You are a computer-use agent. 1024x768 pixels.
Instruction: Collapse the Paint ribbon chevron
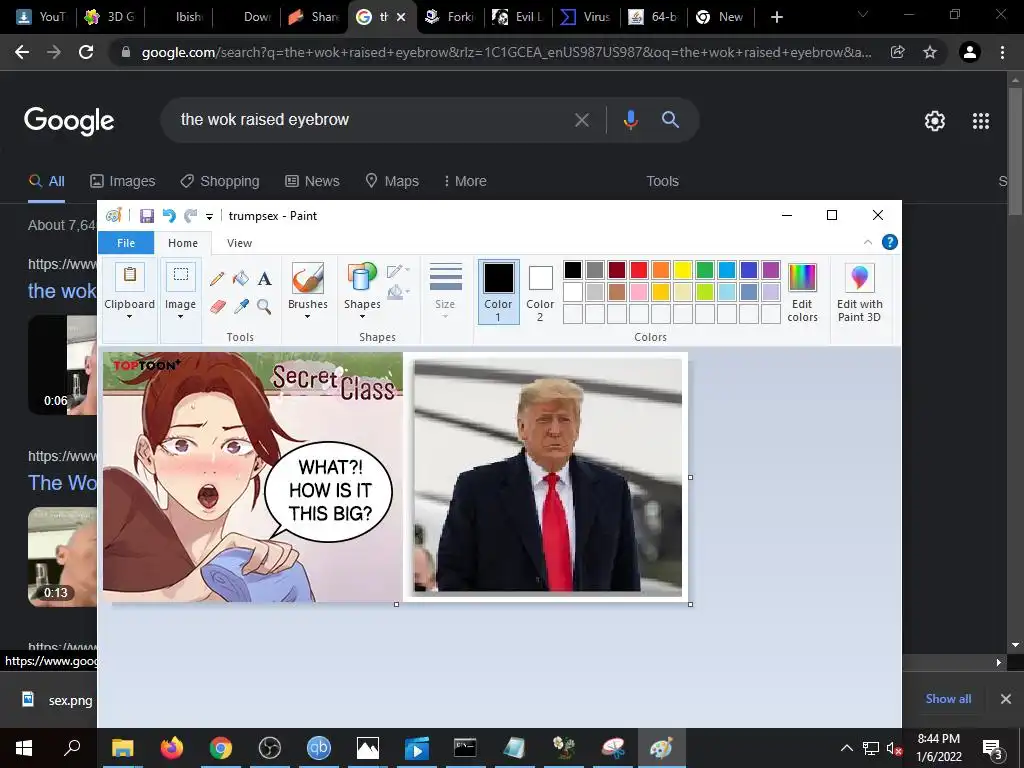point(868,242)
